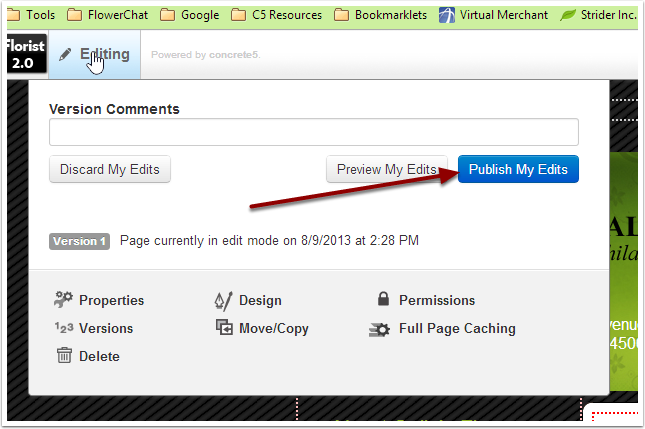Click the Permissions padlock icon

point(383,300)
